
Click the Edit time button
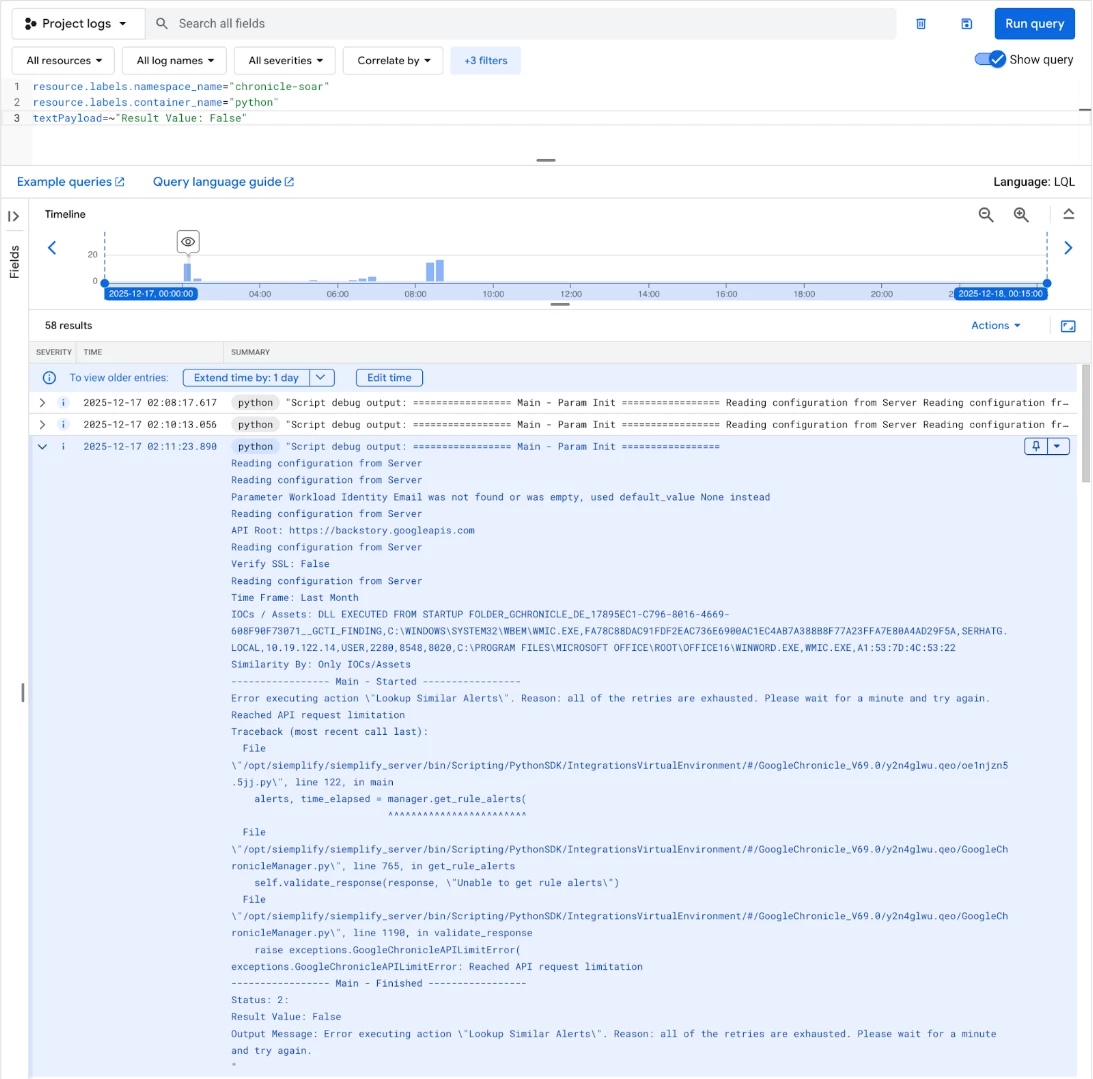coord(389,378)
